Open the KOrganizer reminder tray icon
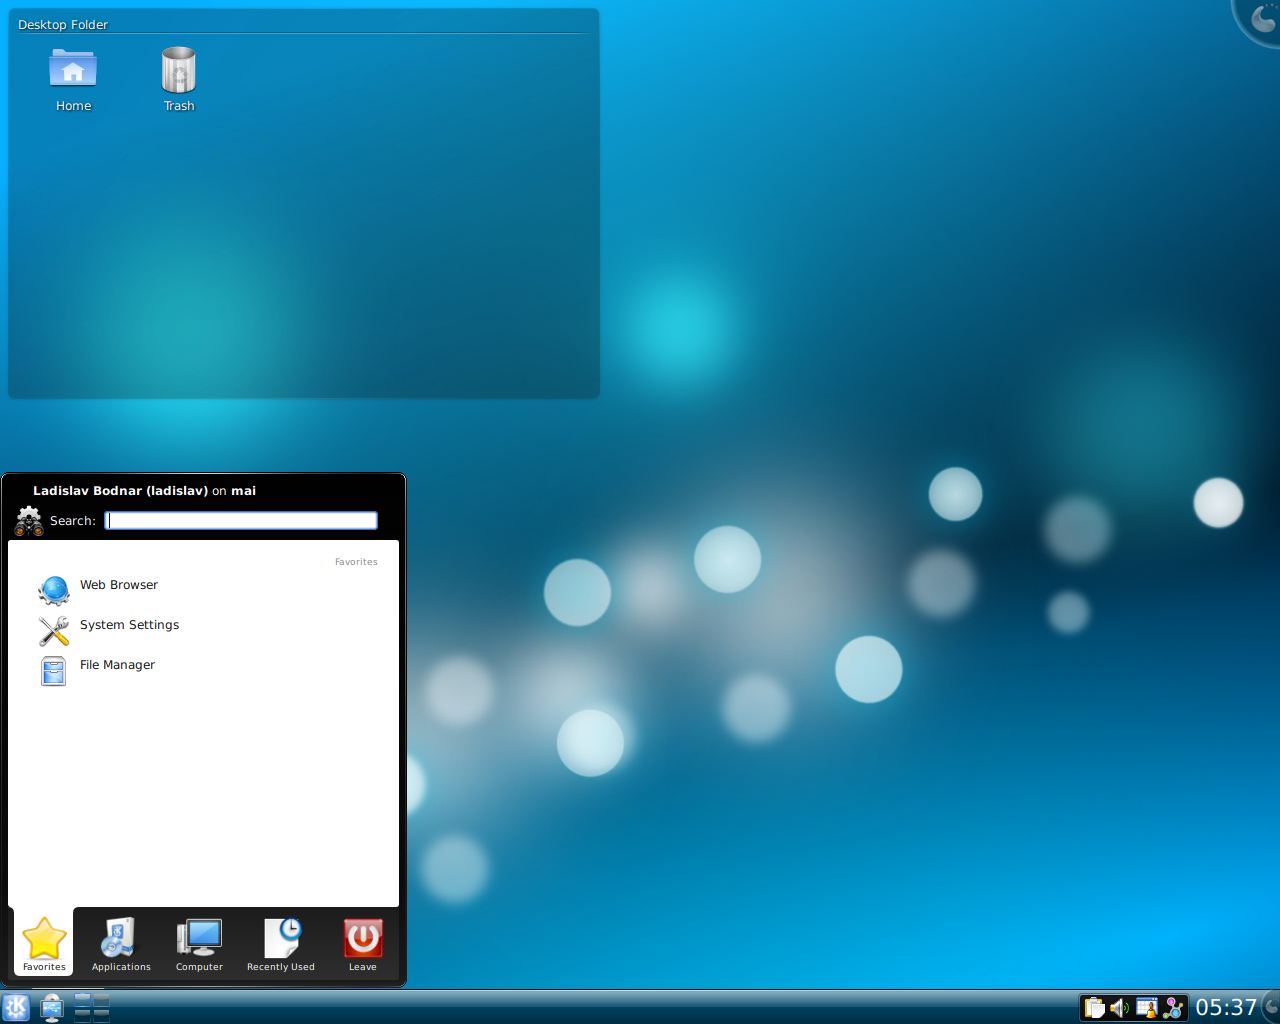The width and height of the screenshot is (1280, 1024). click(x=1147, y=1007)
